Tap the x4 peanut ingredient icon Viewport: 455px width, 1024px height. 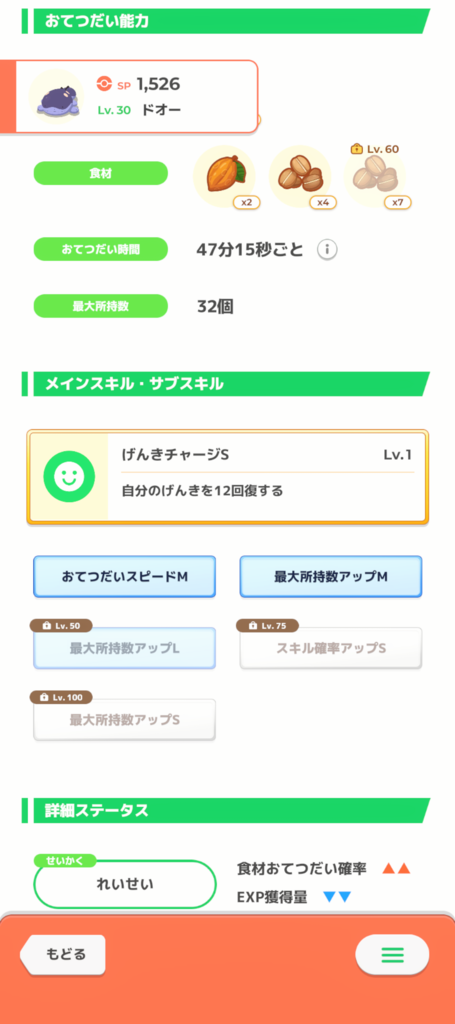300,176
